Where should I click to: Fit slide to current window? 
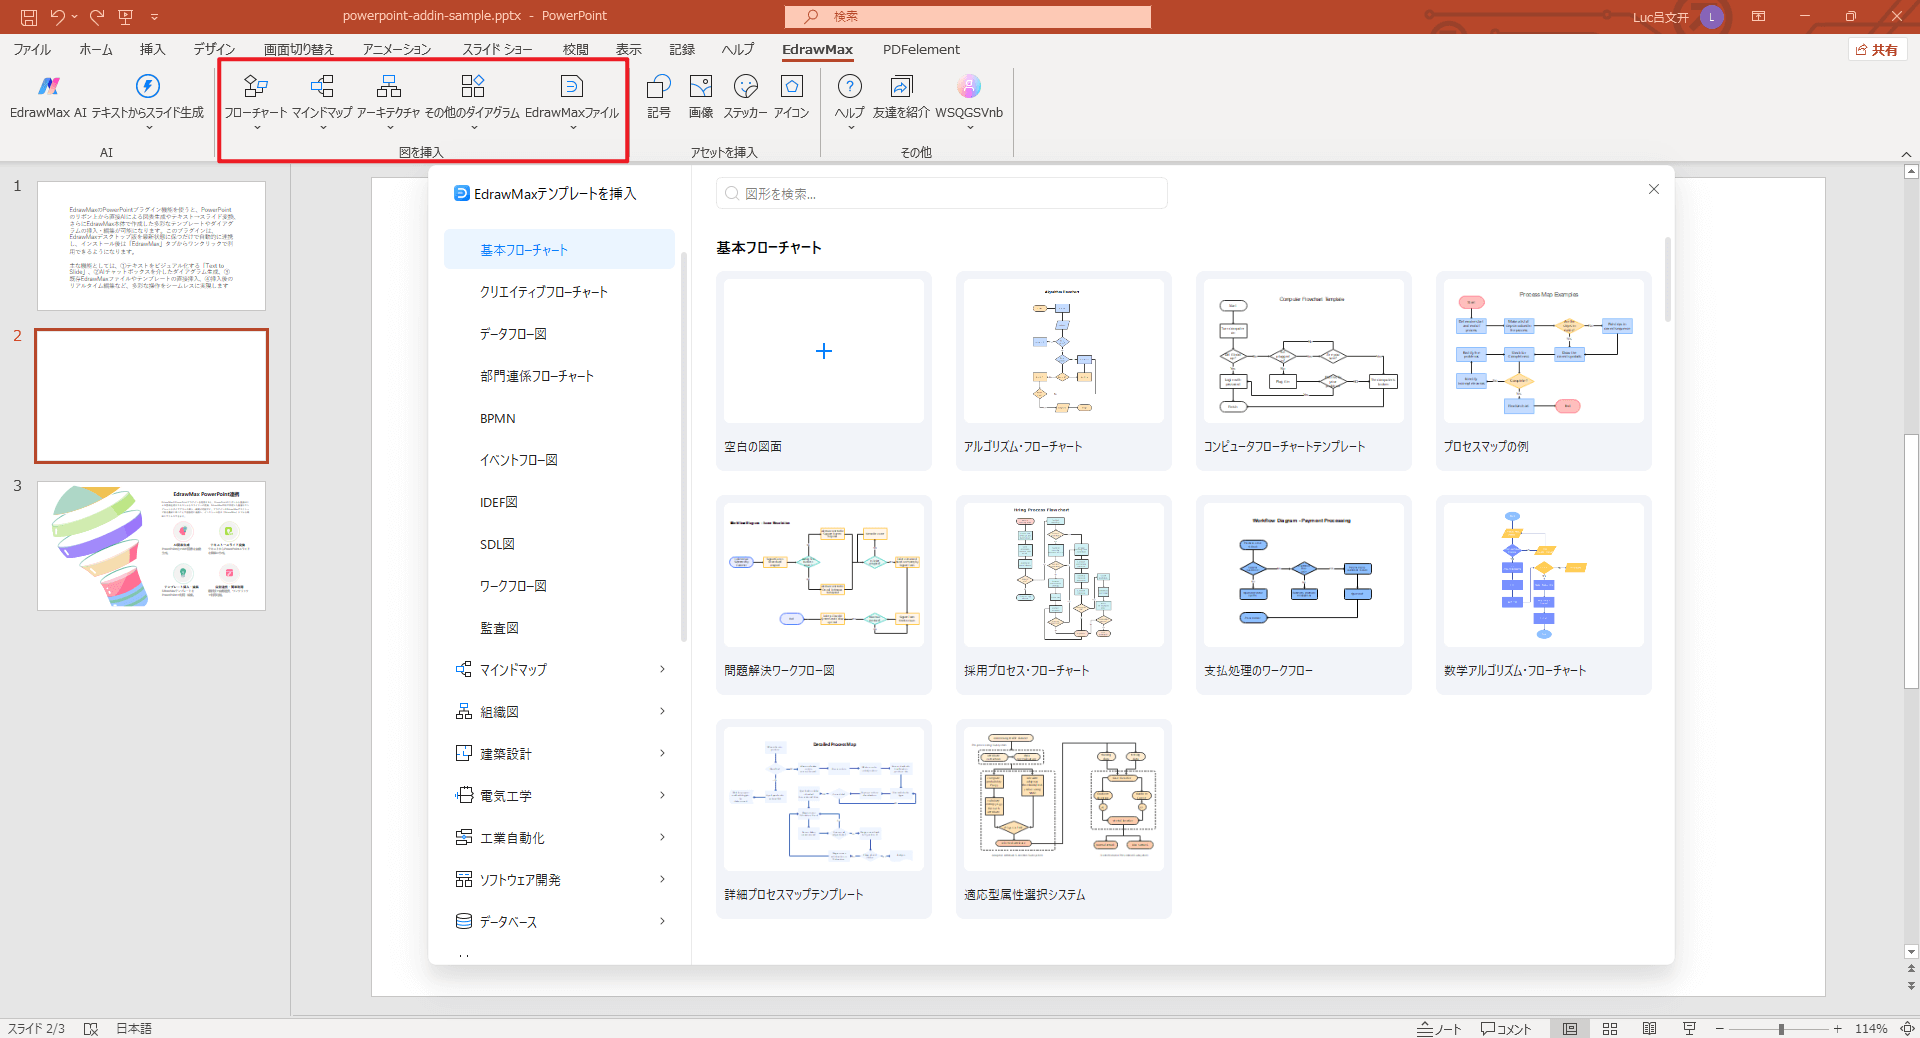pos(1907,1028)
